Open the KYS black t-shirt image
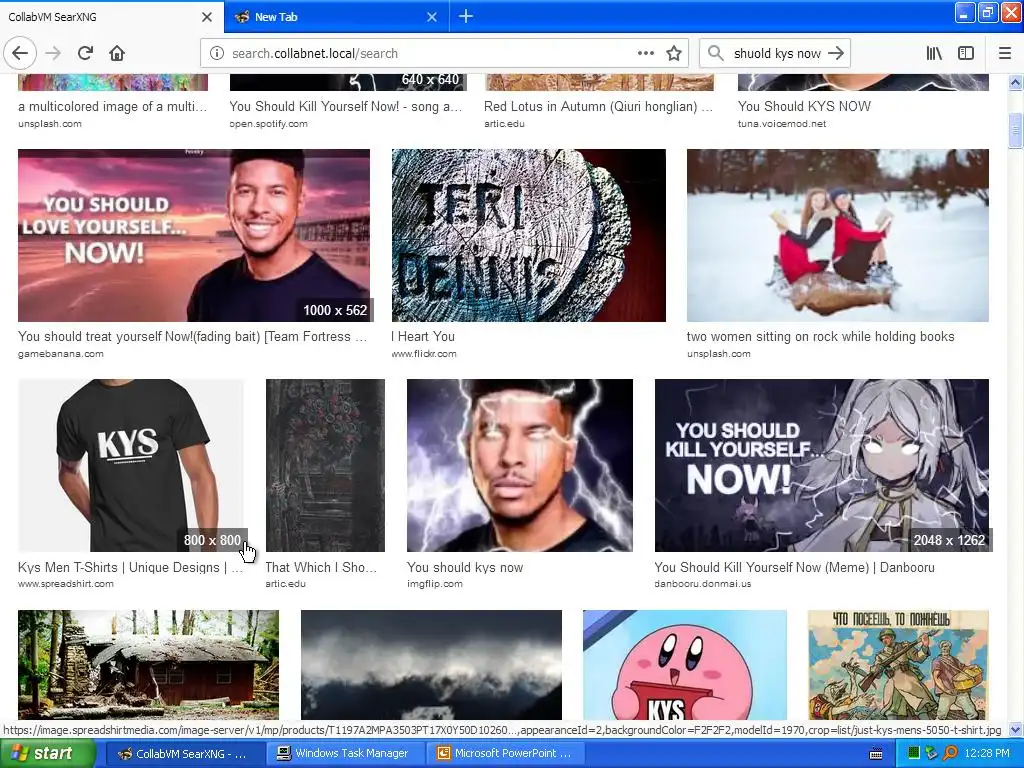Viewport: 1024px width, 768px height. [x=131, y=465]
